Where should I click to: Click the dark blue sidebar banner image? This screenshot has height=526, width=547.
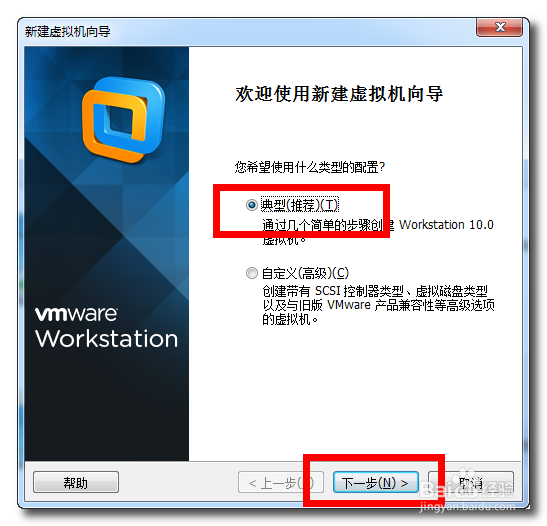107,254
